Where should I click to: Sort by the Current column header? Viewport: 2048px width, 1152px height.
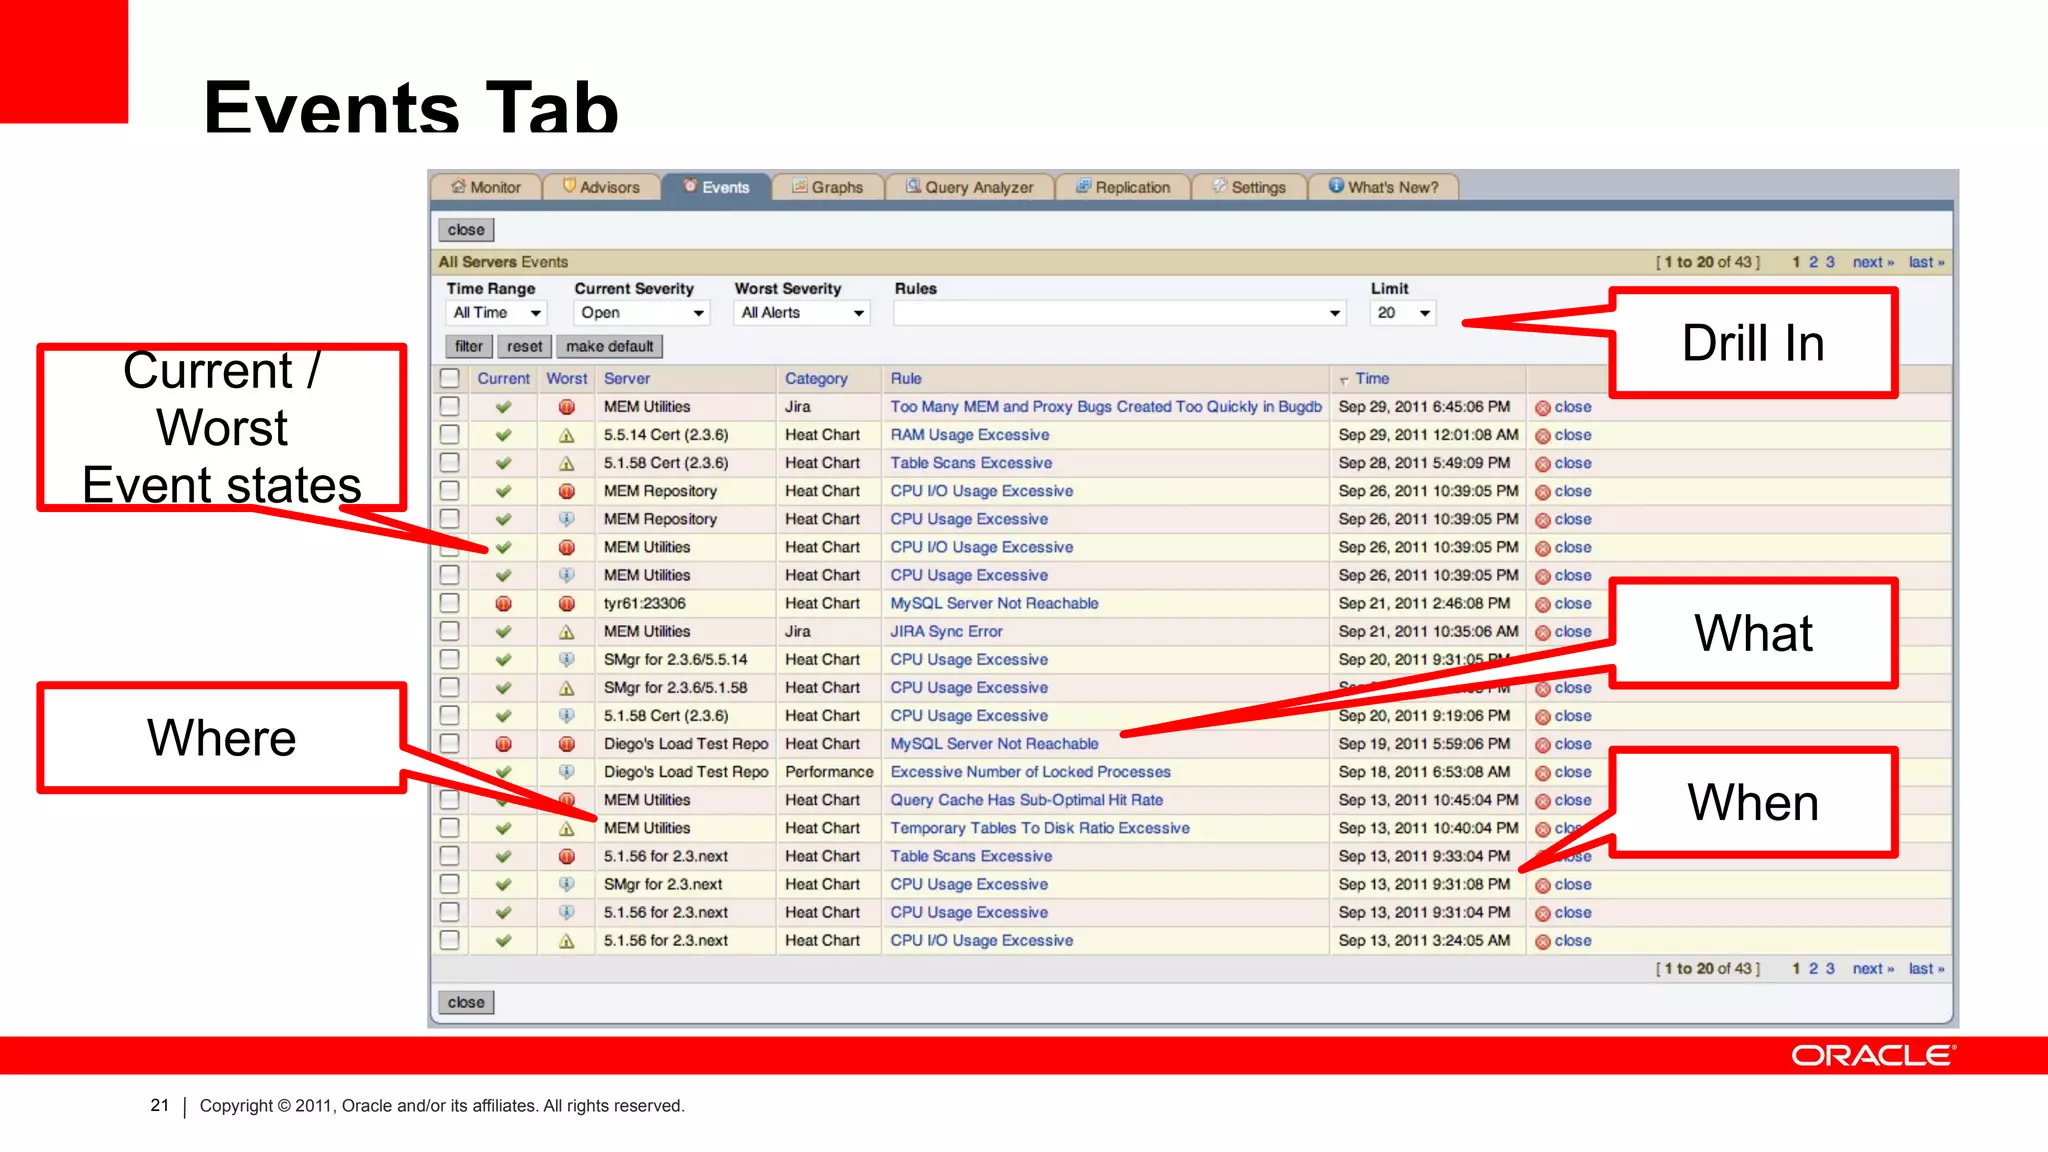[503, 379]
